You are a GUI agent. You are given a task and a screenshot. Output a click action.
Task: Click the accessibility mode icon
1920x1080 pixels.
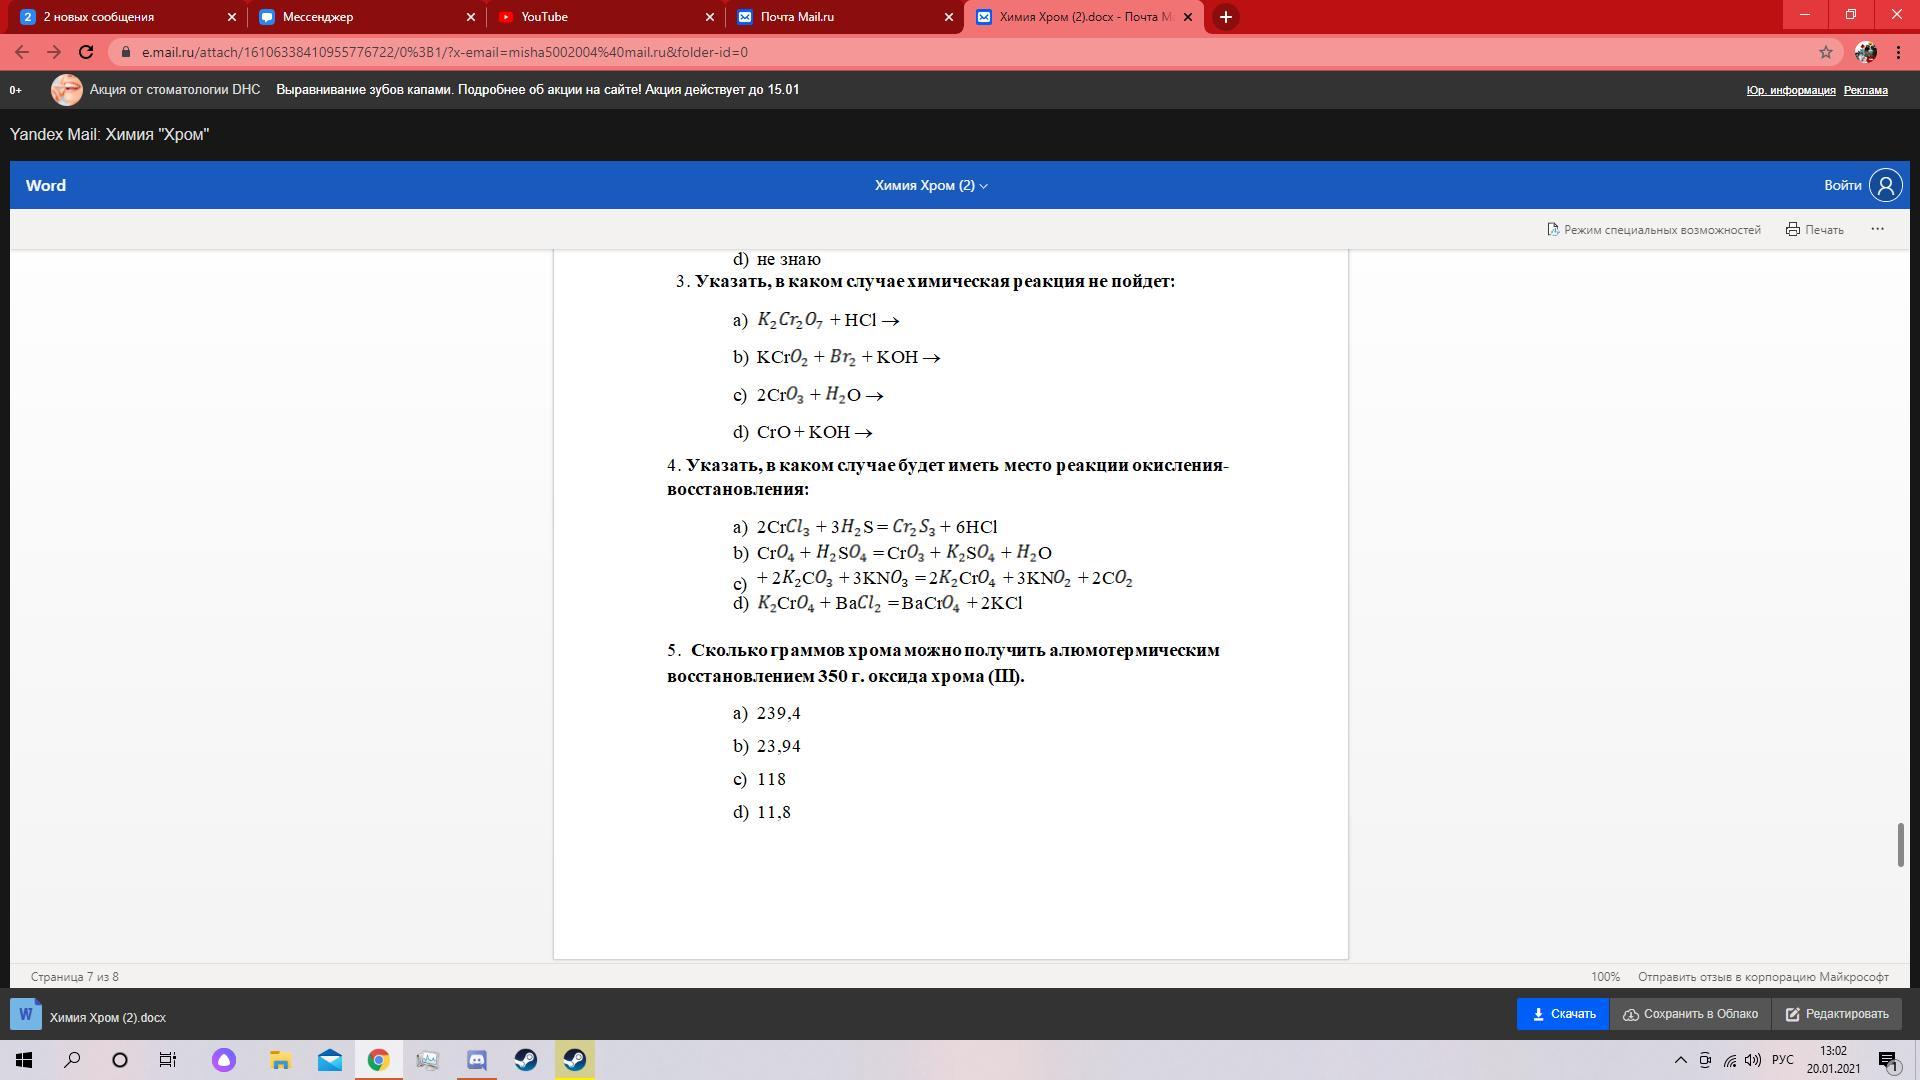click(1553, 229)
